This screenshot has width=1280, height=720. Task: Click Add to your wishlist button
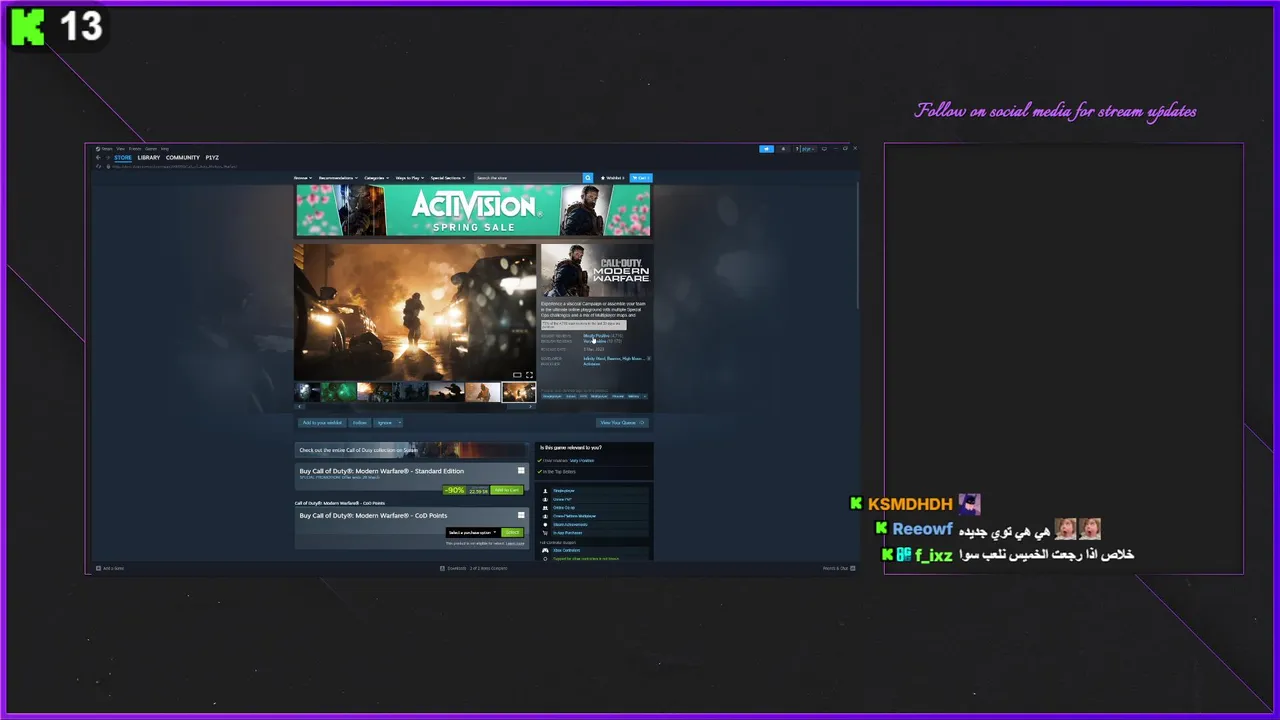click(x=321, y=423)
